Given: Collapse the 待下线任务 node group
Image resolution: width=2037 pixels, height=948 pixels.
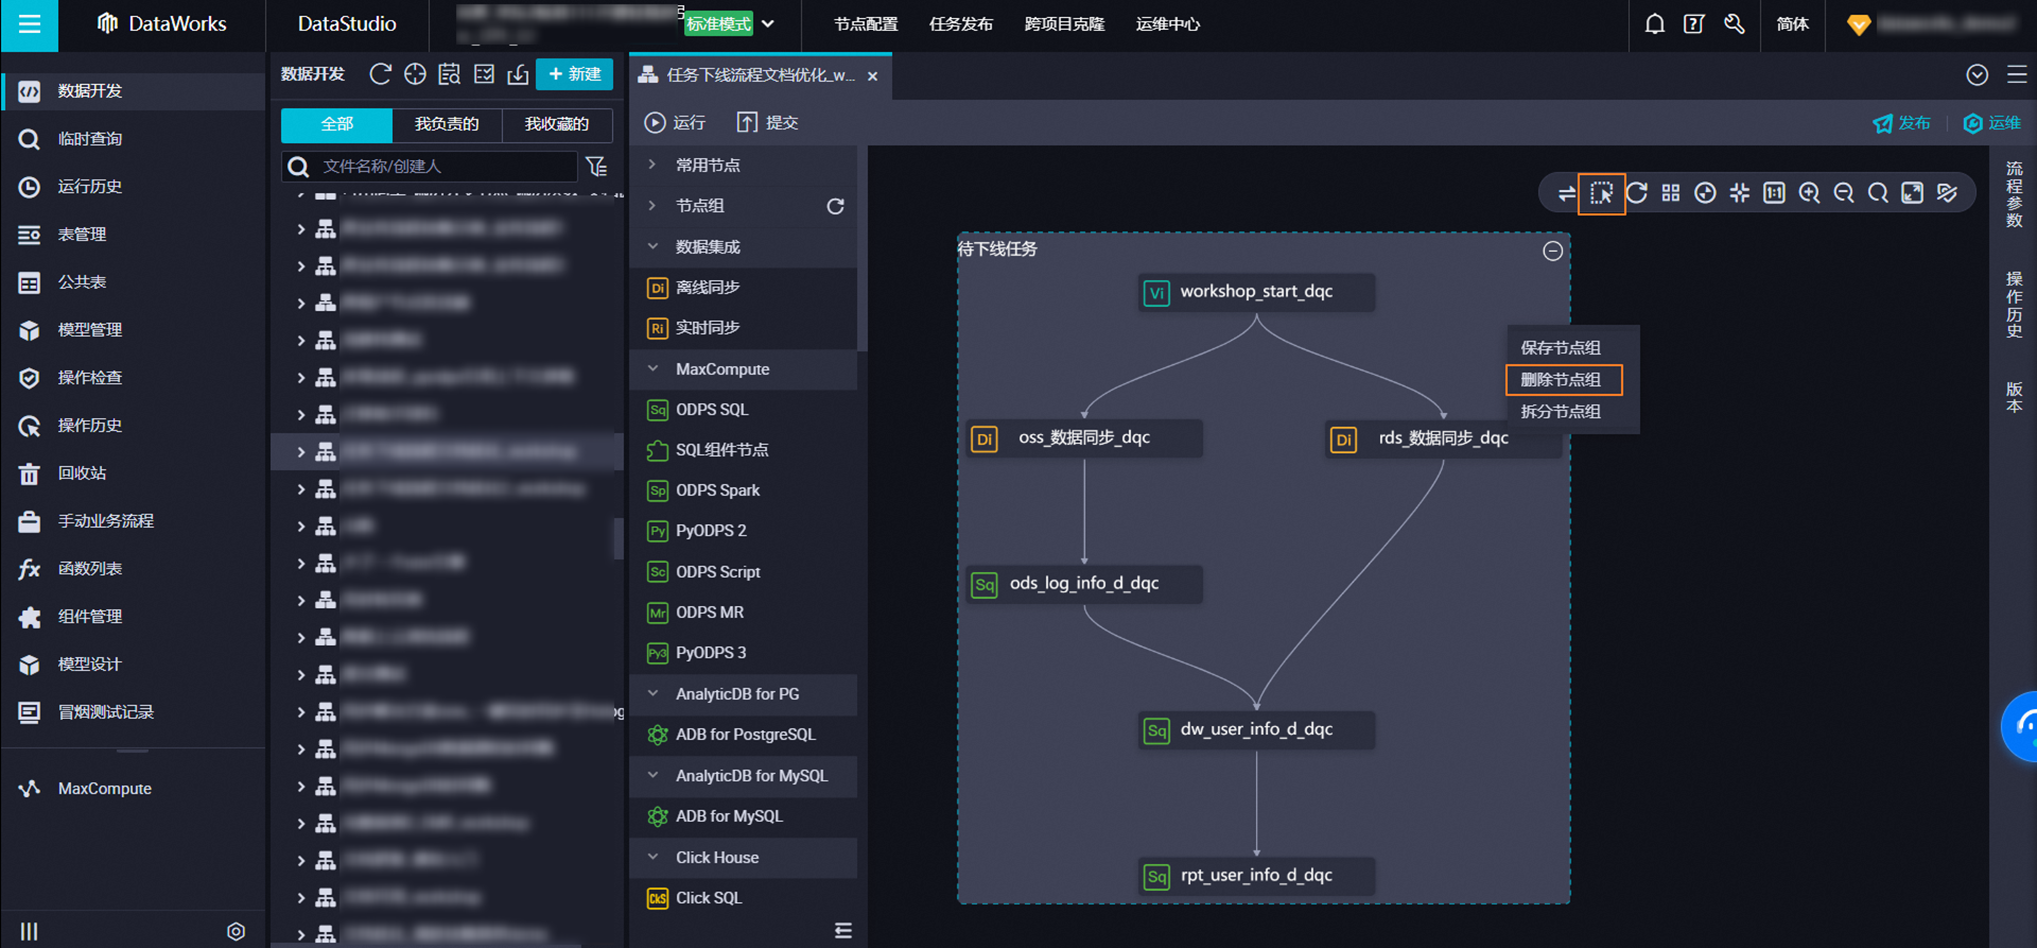Looking at the screenshot, I should 1553,251.
